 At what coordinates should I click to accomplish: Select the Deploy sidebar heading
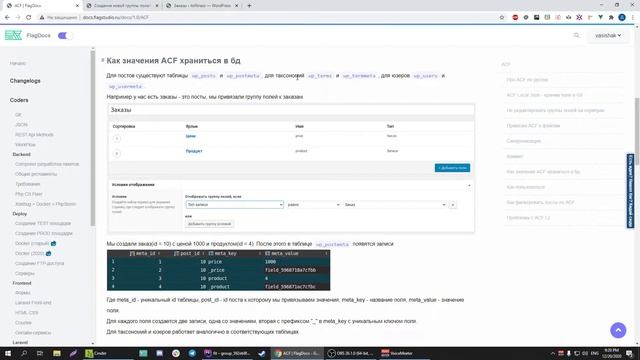coord(20,213)
